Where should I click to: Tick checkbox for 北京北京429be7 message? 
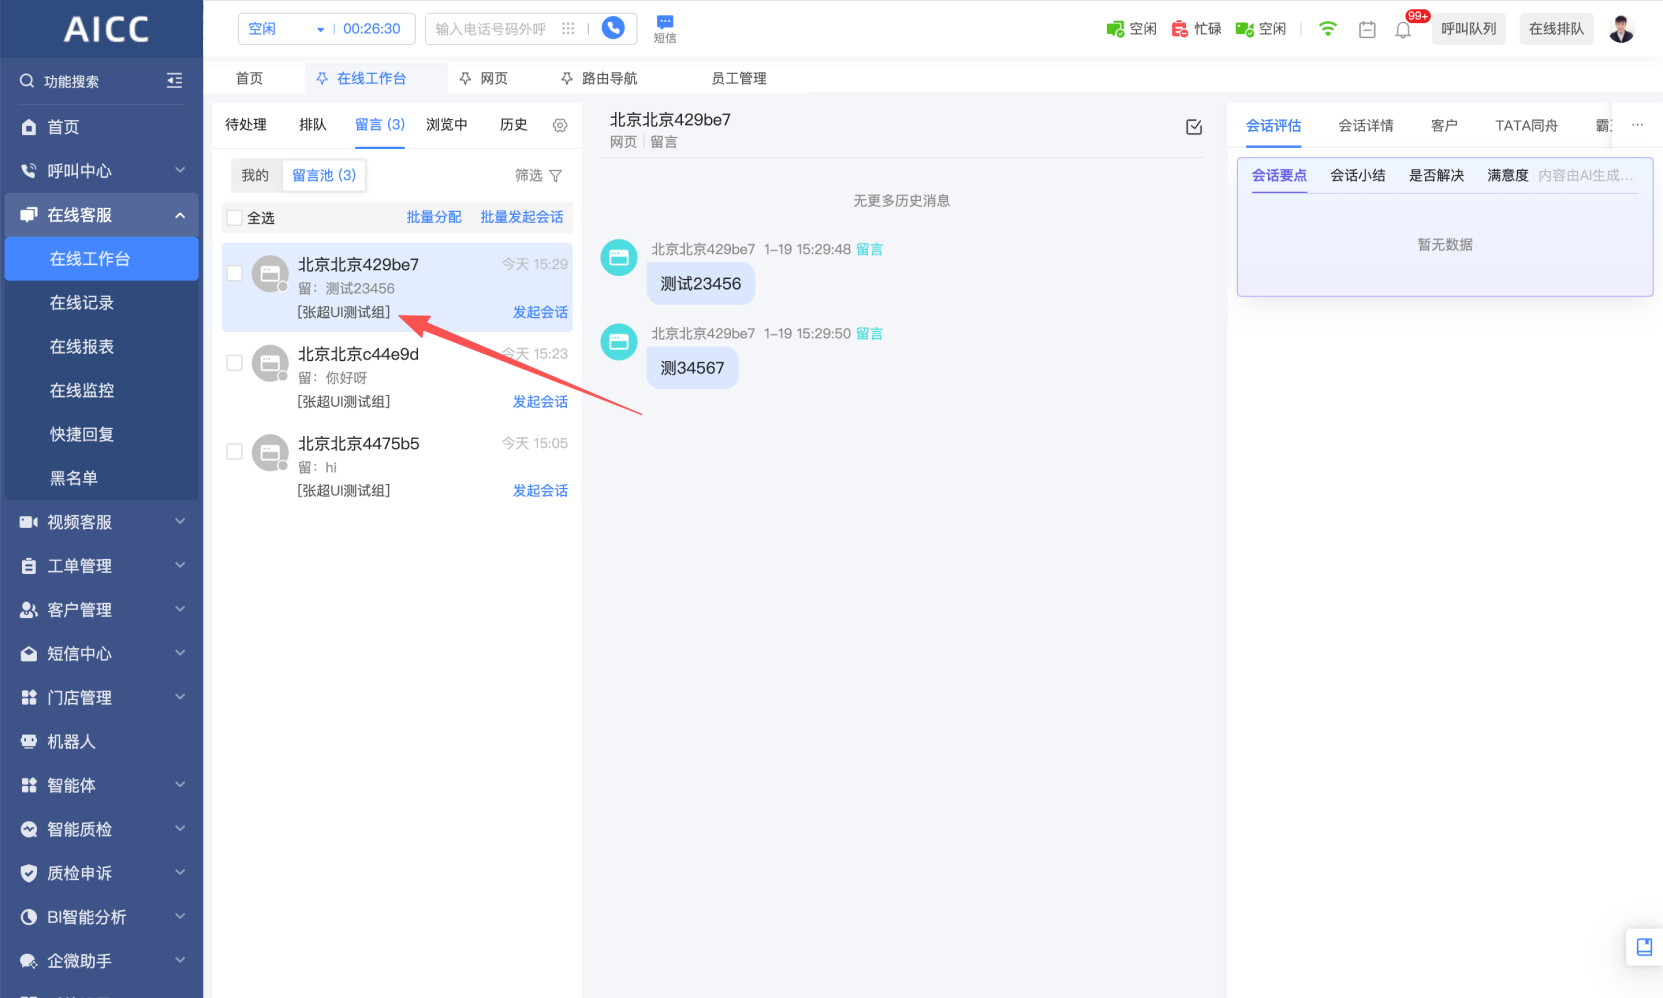(x=235, y=273)
